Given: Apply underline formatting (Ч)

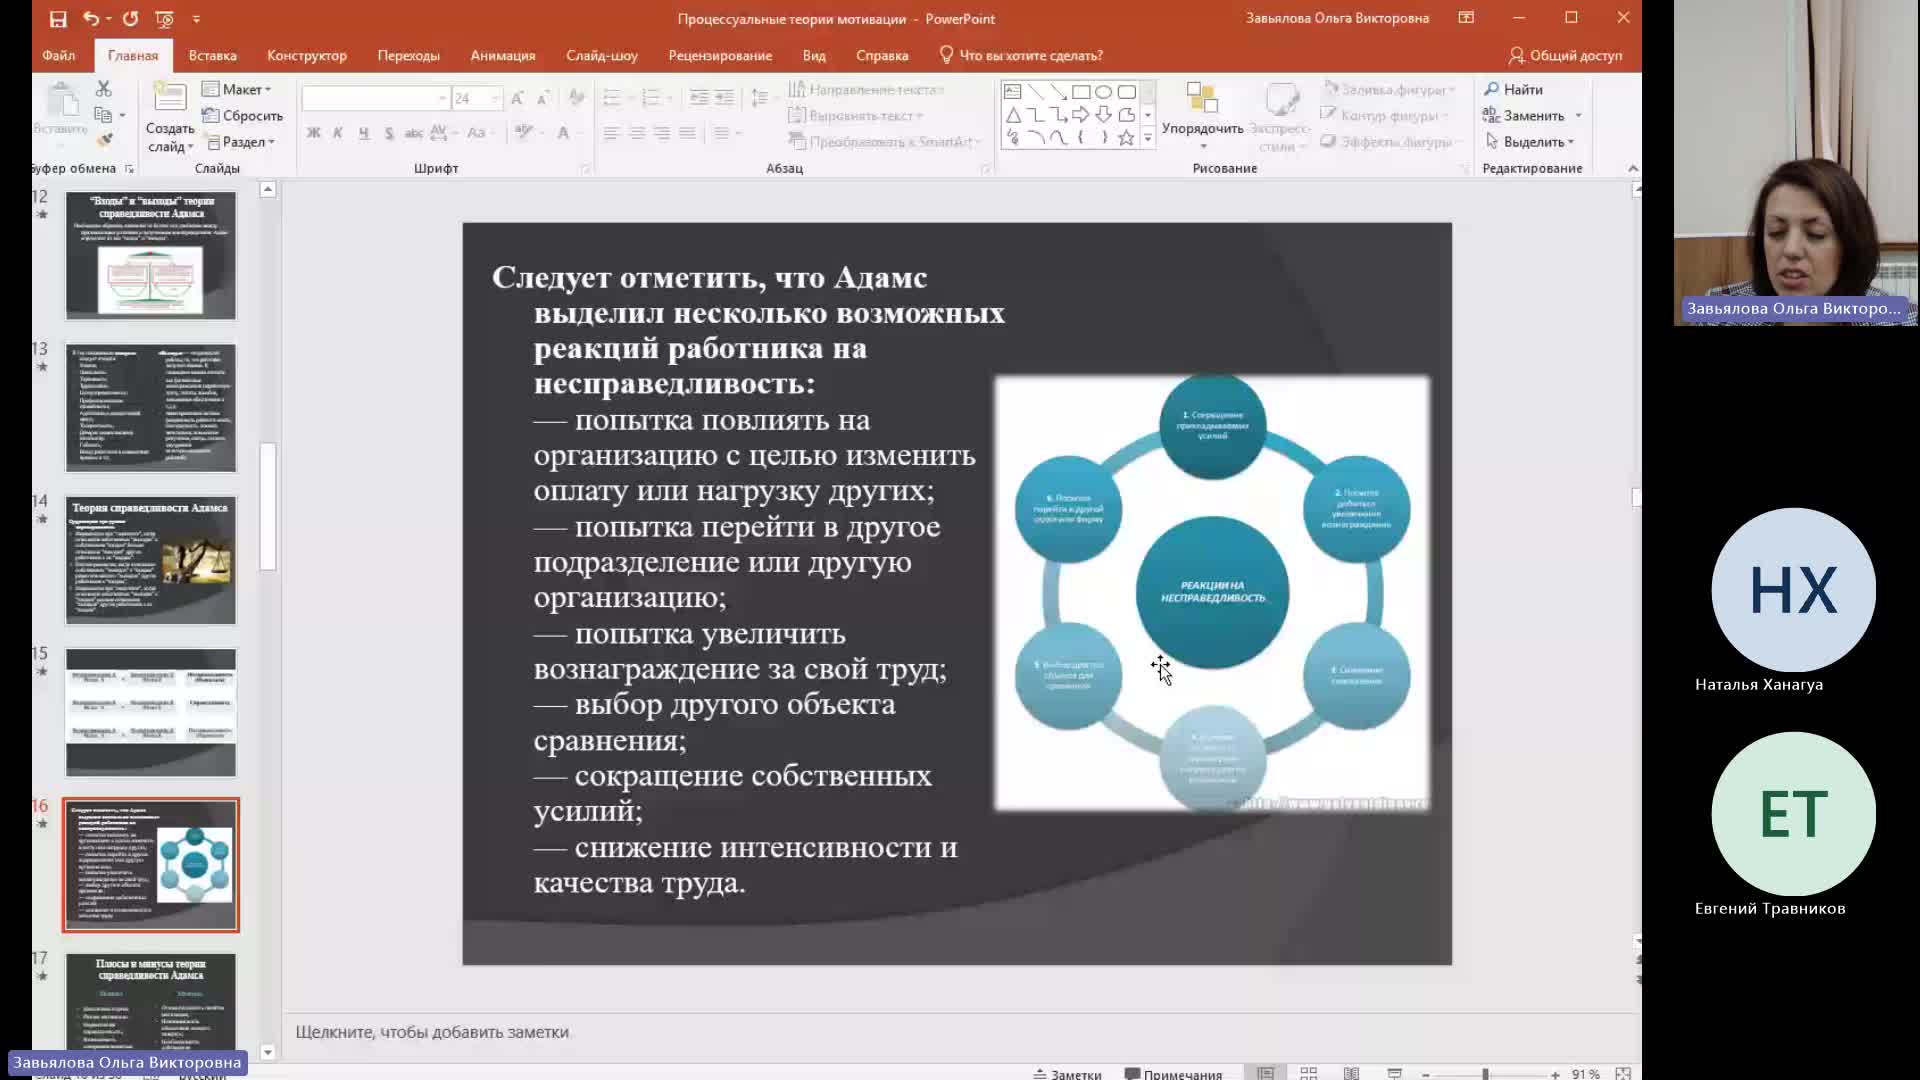Looking at the screenshot, I should click(x=363, y=132).
